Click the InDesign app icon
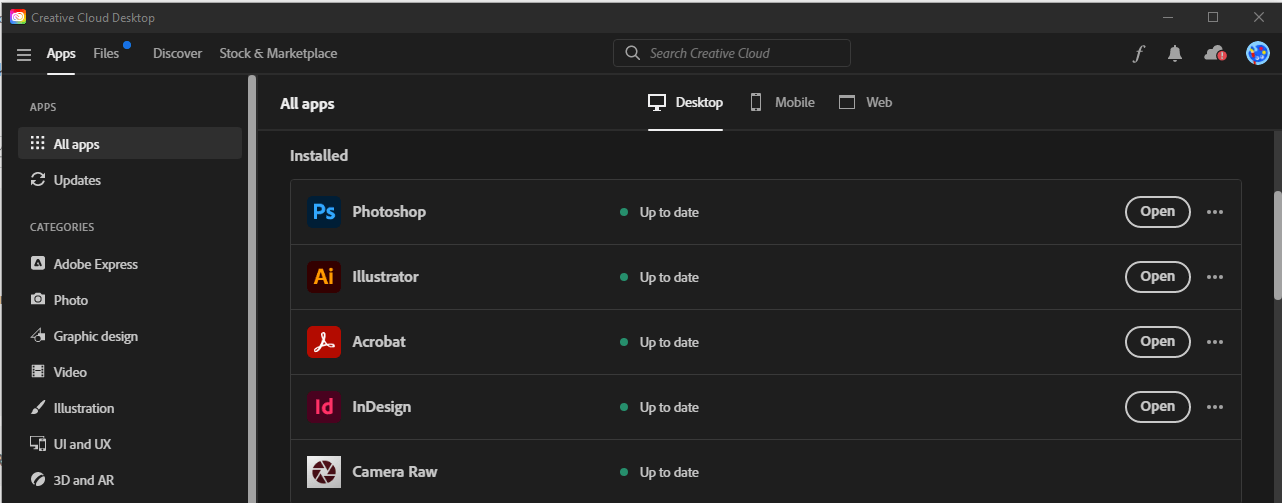1282x503 pixels. pyautogui.click(x=324, y=407)
